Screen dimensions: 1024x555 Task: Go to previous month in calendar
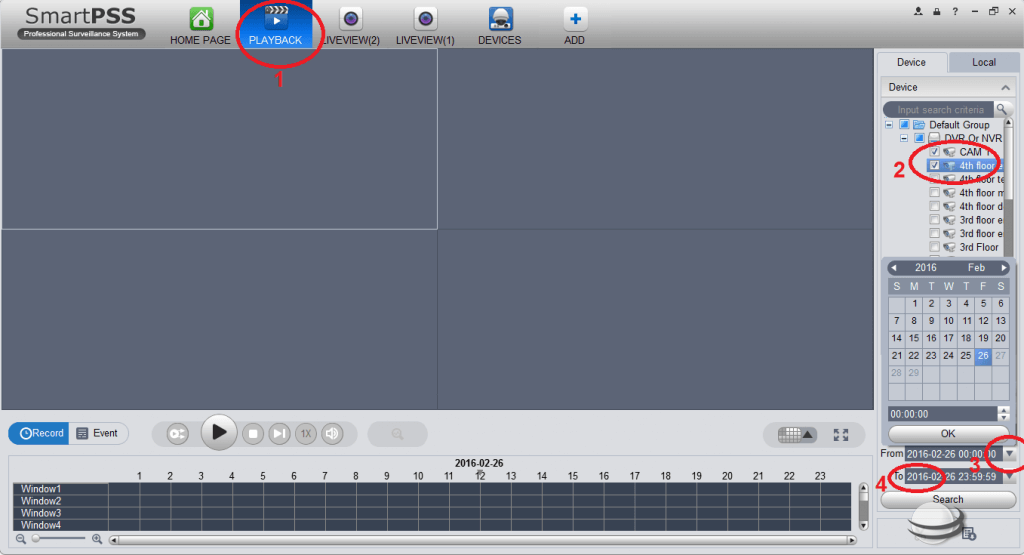[894, 268]
